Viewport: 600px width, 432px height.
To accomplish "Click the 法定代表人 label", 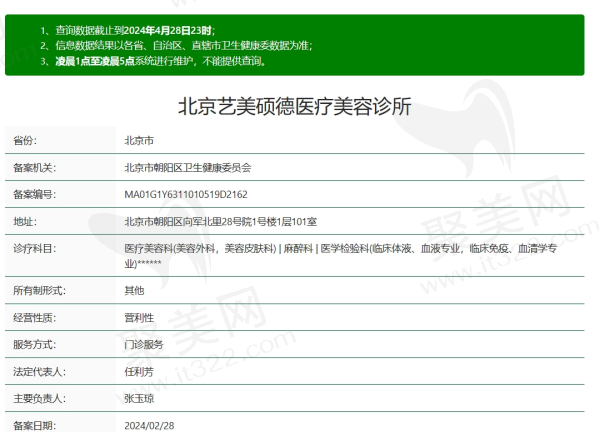I will [39, 372].
